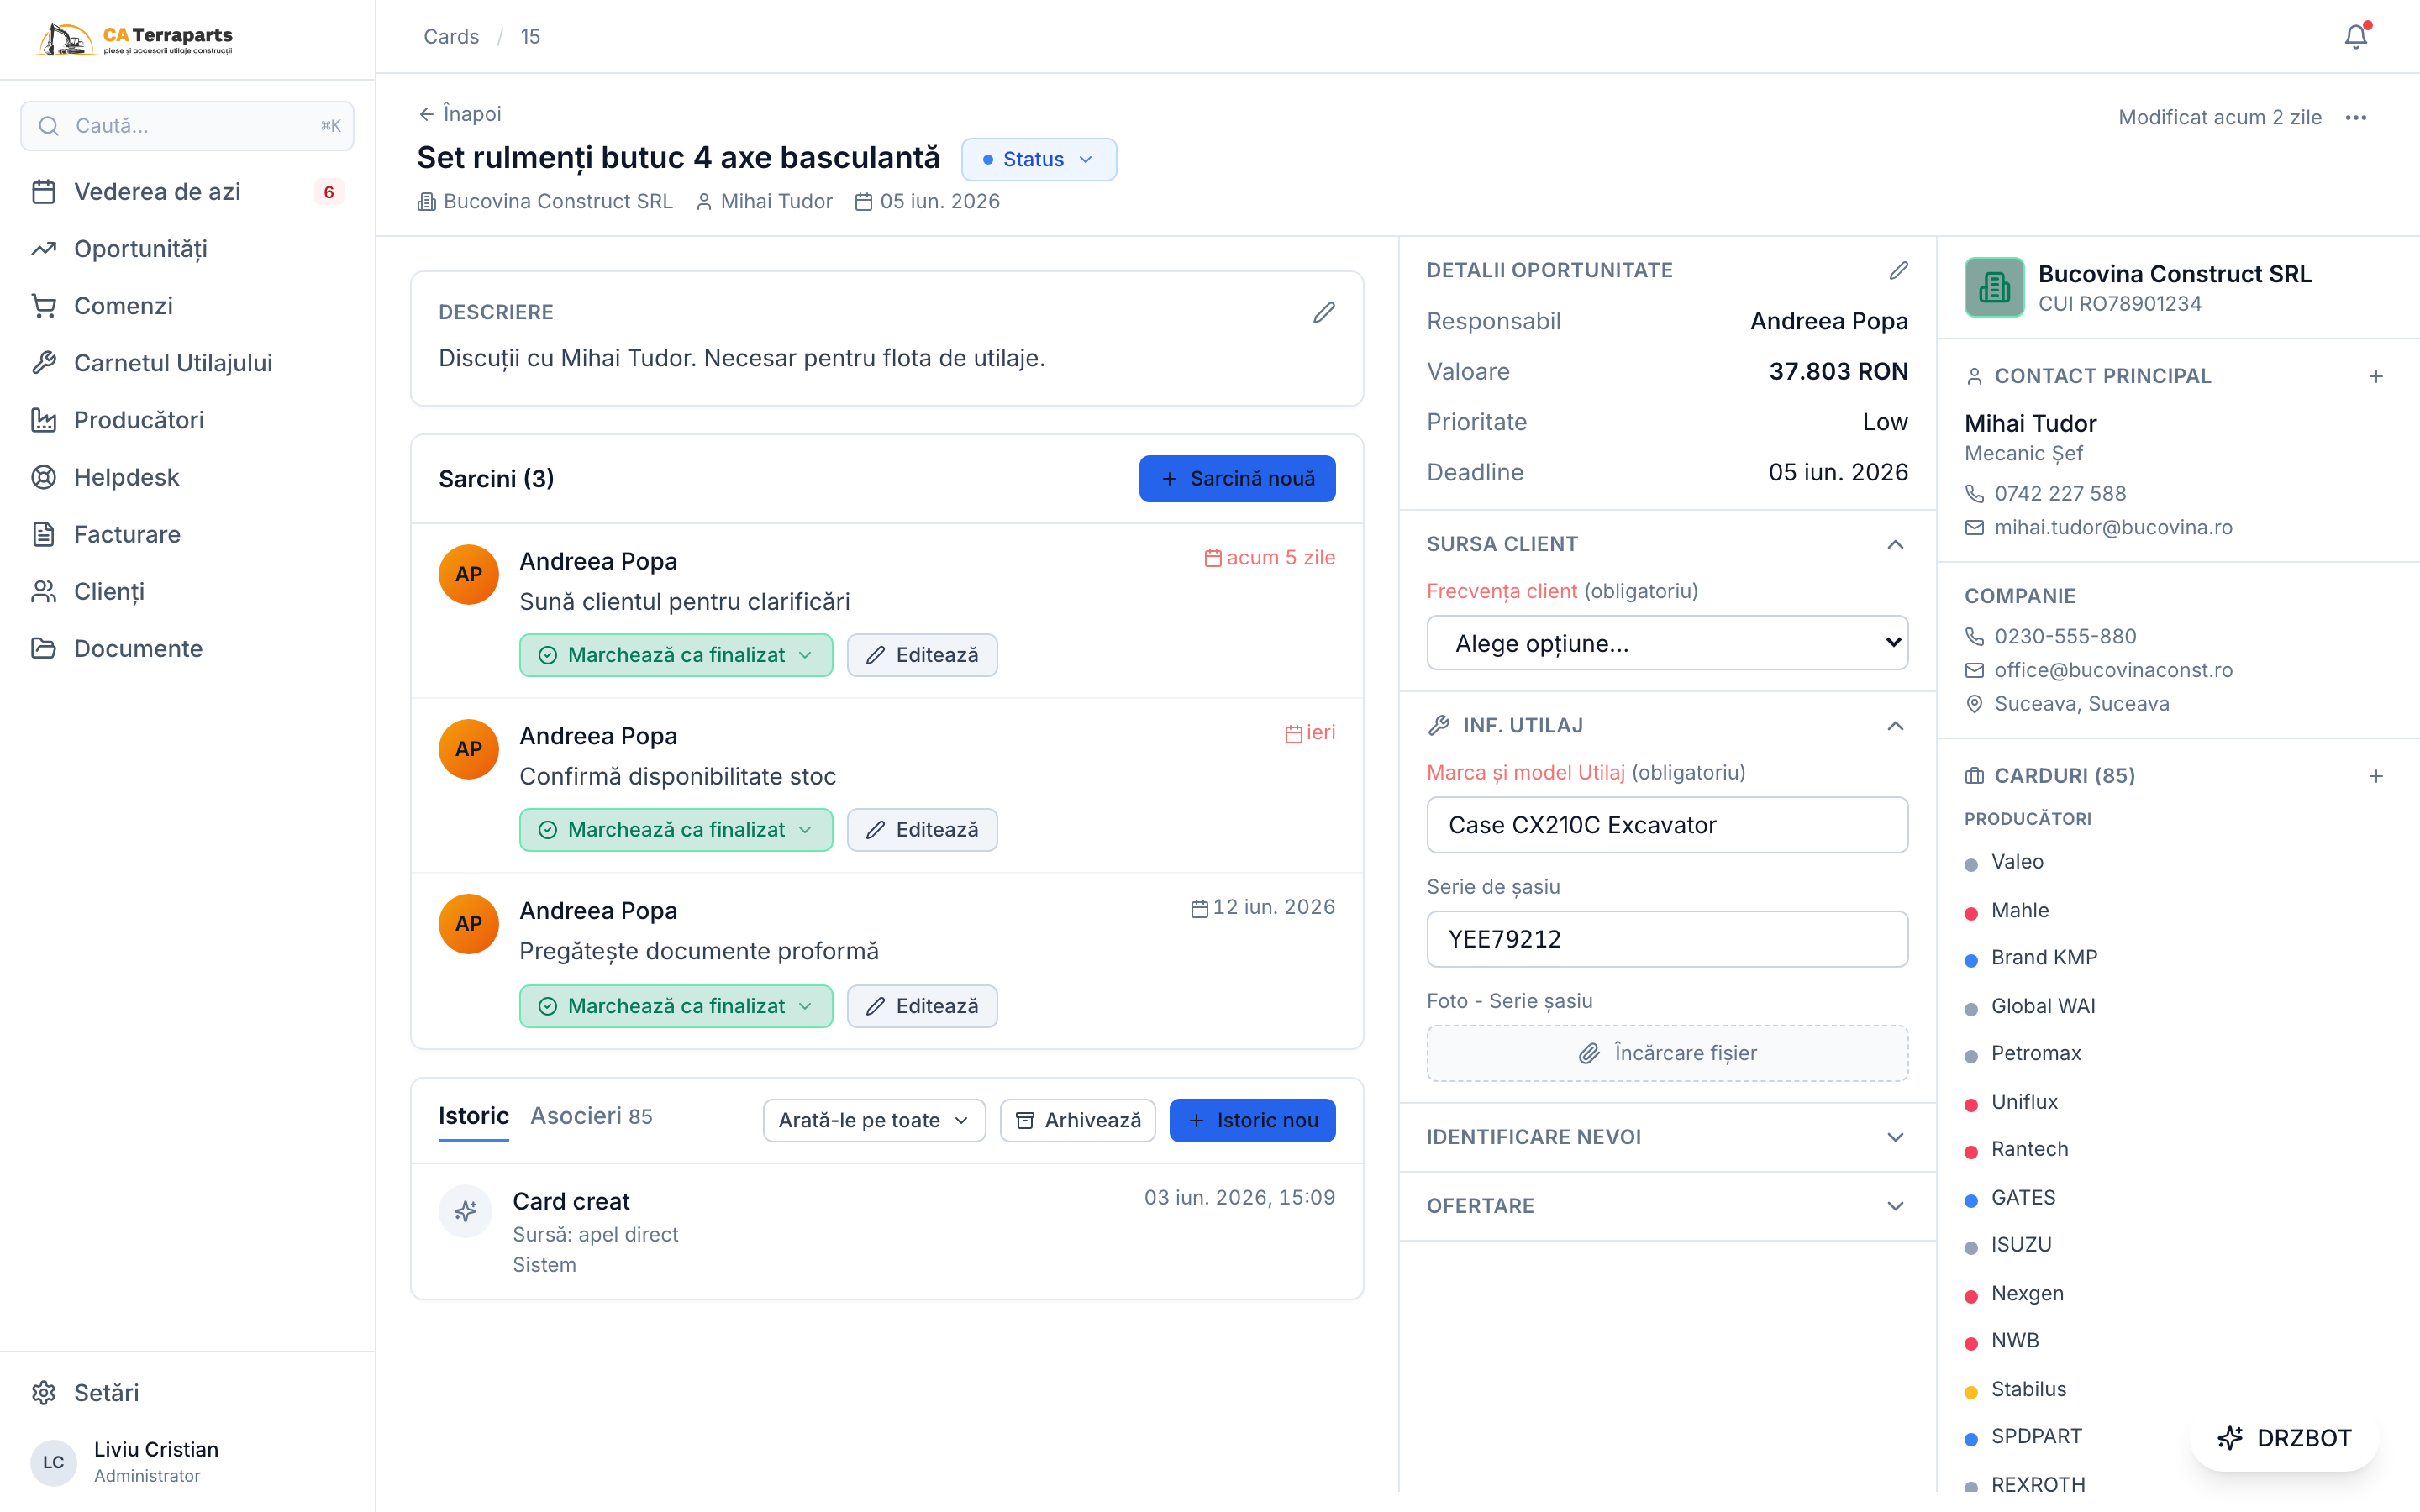Click Arhivează button
This screenshot has width=2420, height=1512.
tap(1077, 1120)
